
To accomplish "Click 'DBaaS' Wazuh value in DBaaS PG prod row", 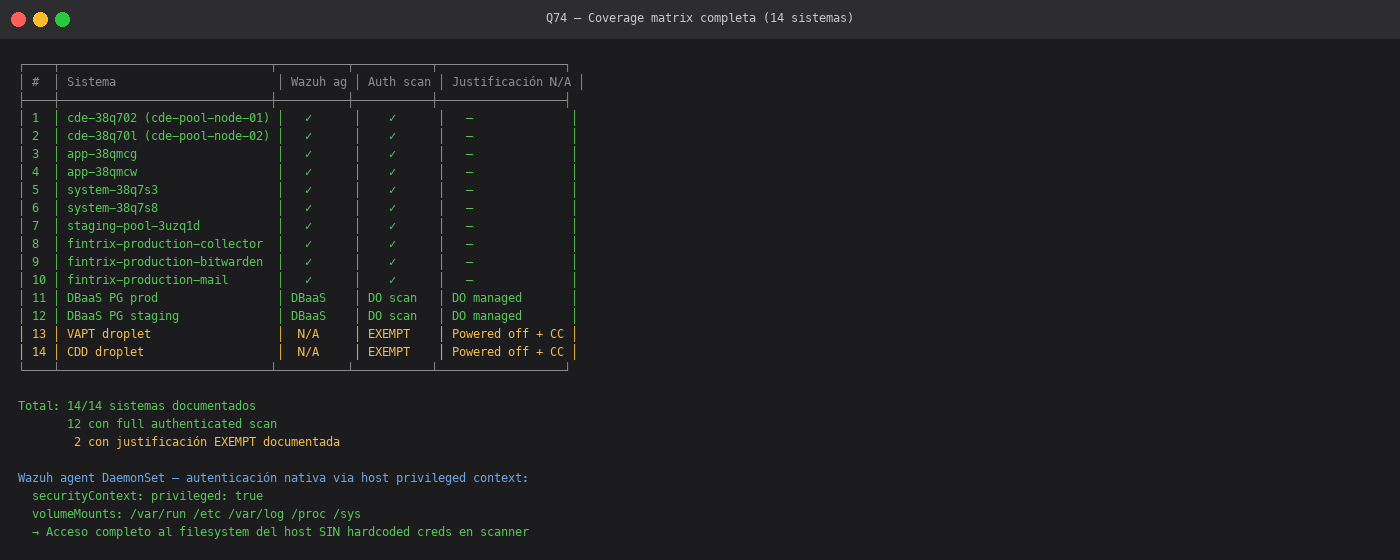I will 308,298.
